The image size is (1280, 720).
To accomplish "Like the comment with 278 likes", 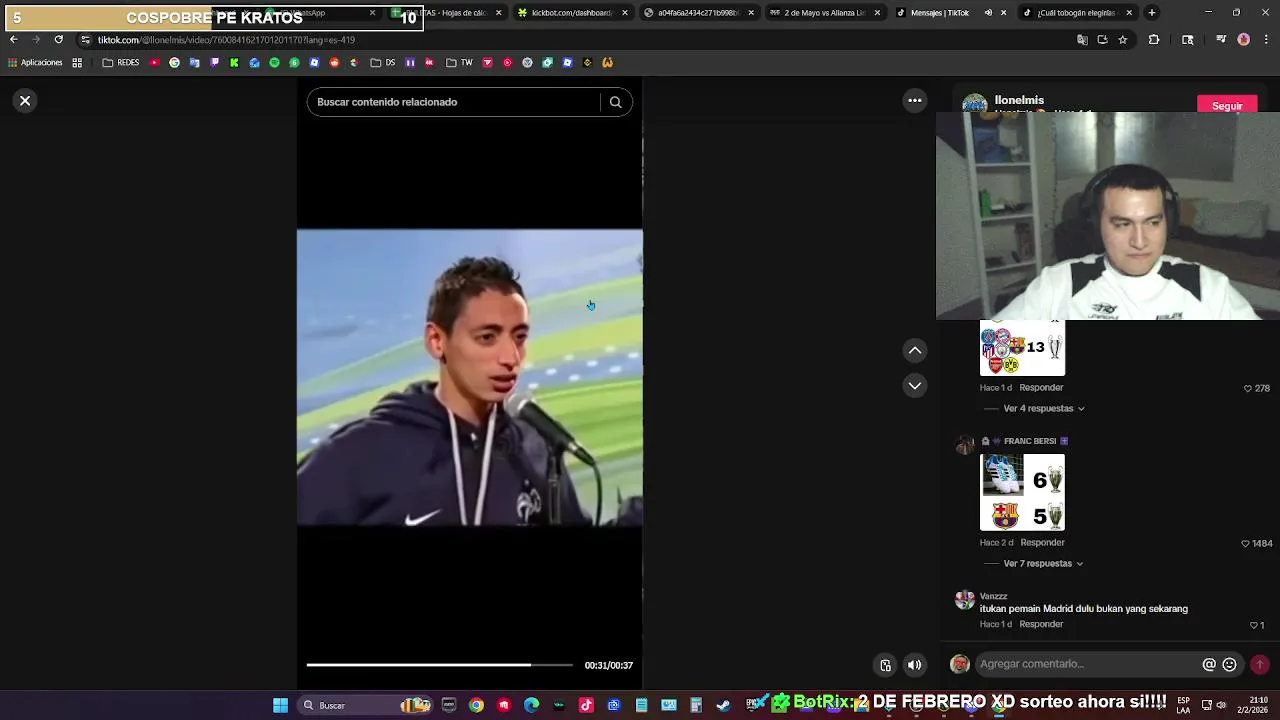I will pyautogui.click(x=1247, y=388).
